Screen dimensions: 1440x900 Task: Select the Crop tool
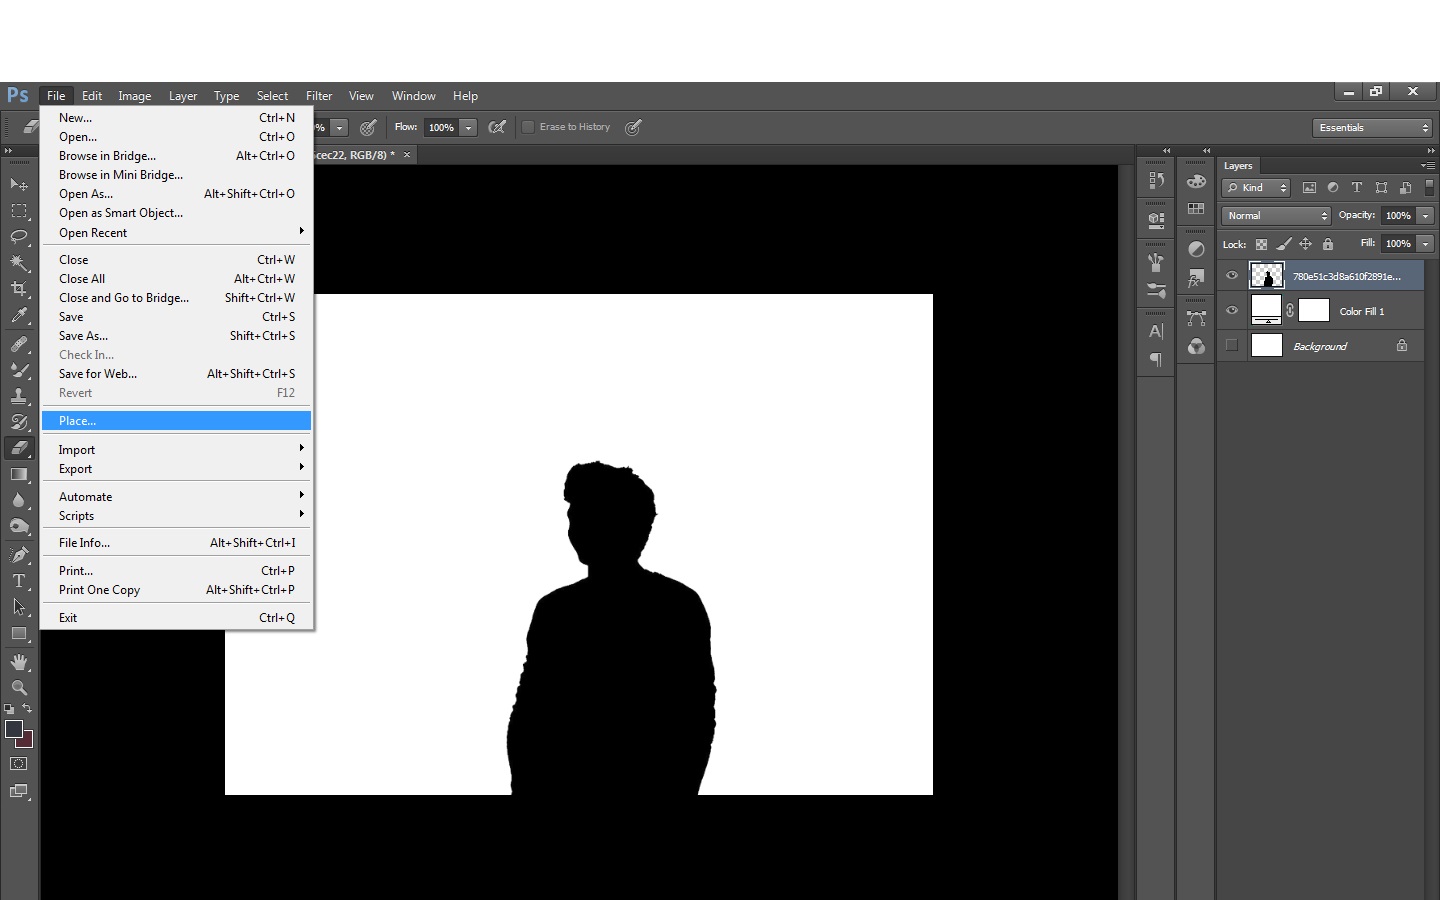(19, 289)
